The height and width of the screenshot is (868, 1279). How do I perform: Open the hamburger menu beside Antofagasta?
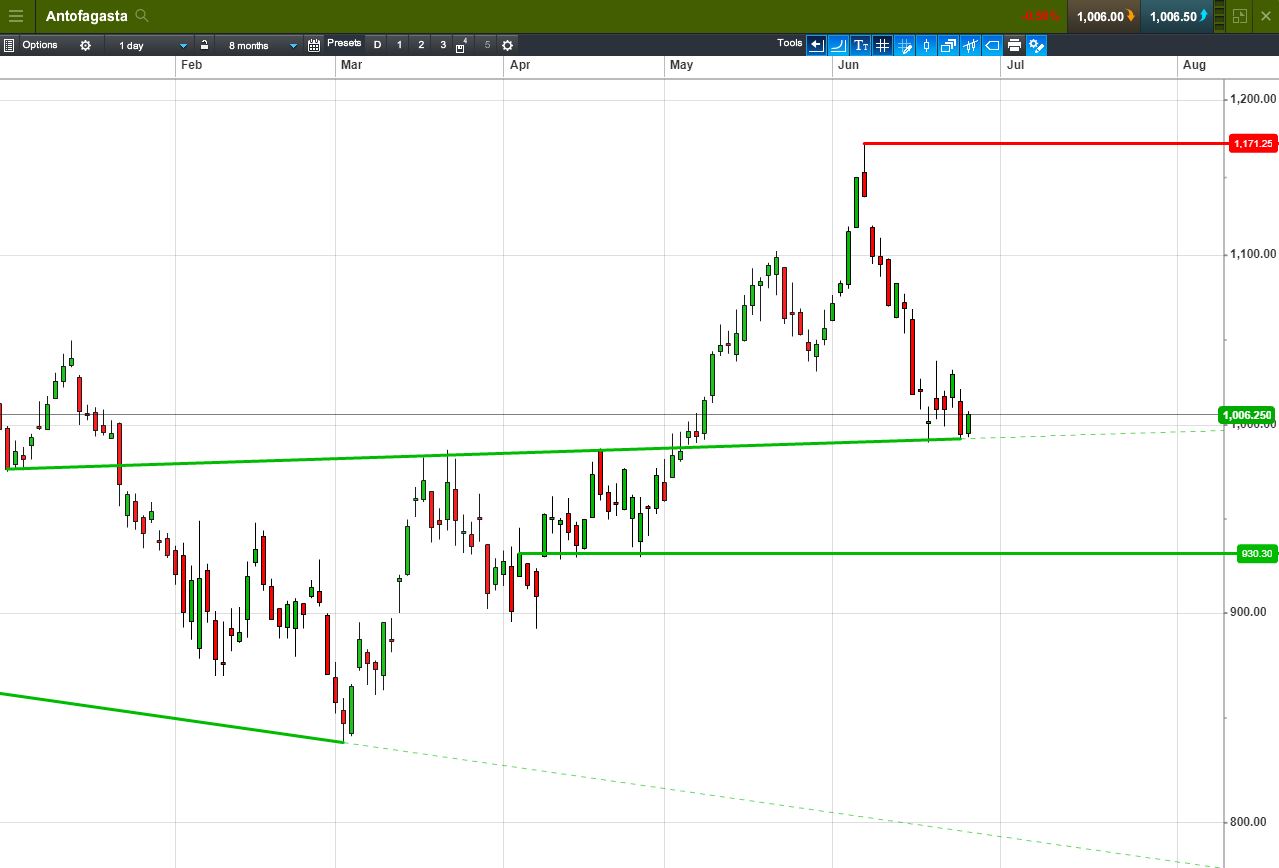[16, 16]
